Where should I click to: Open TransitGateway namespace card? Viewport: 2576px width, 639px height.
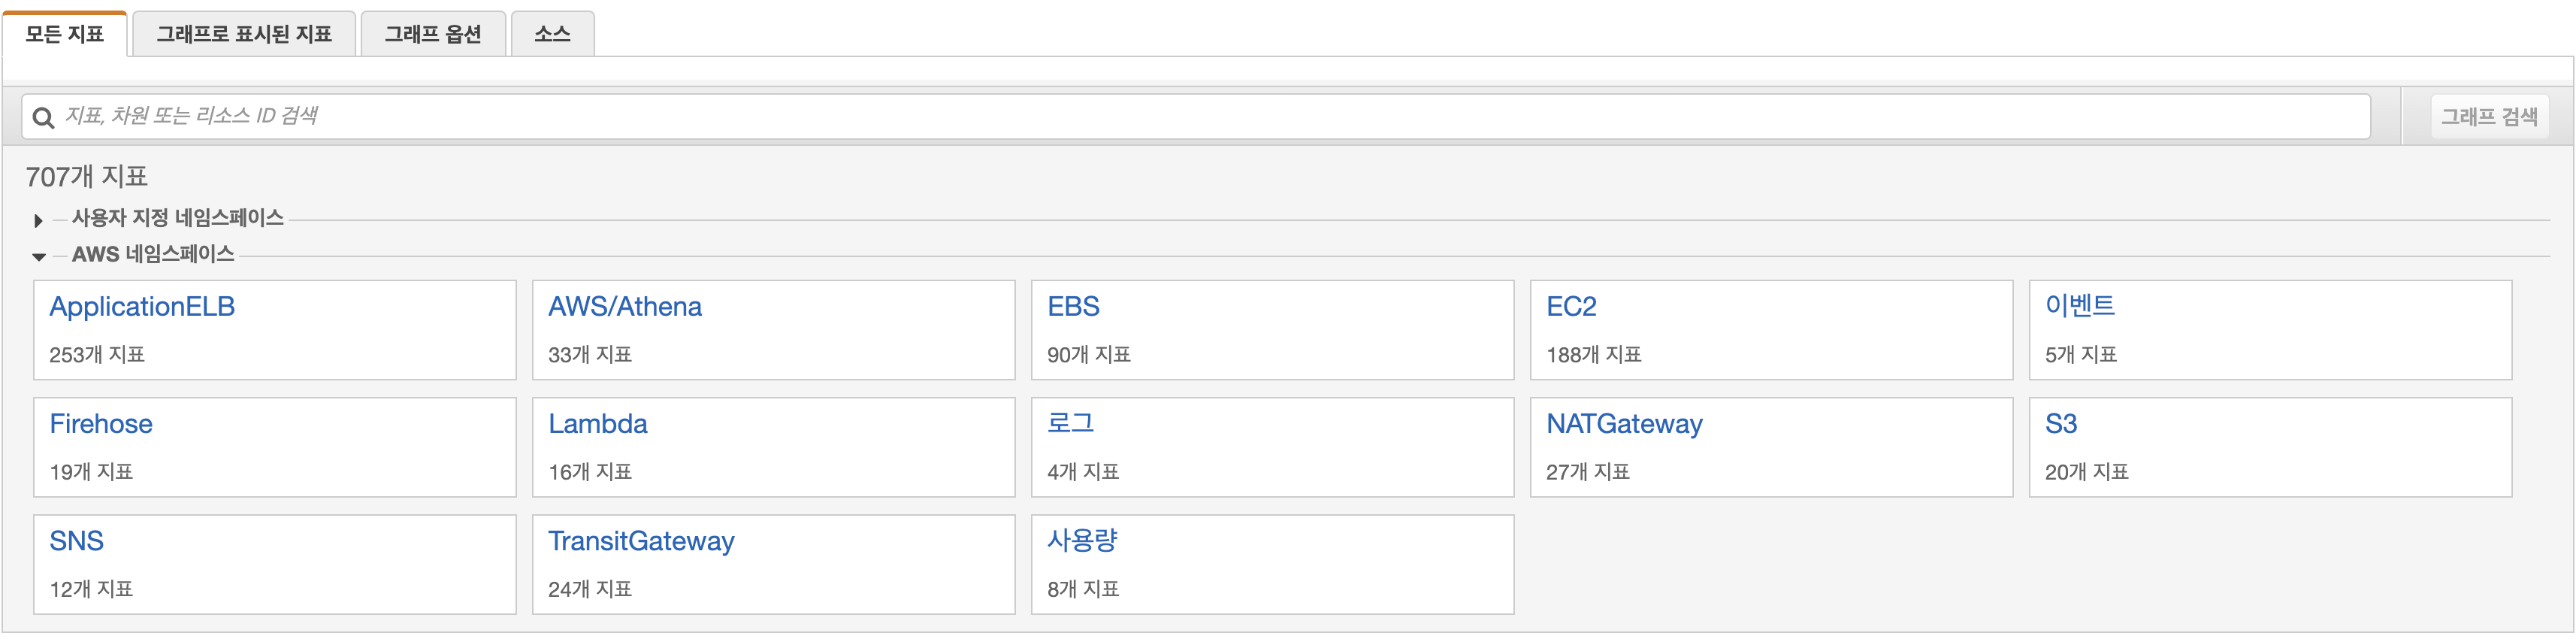coord(774,565)
